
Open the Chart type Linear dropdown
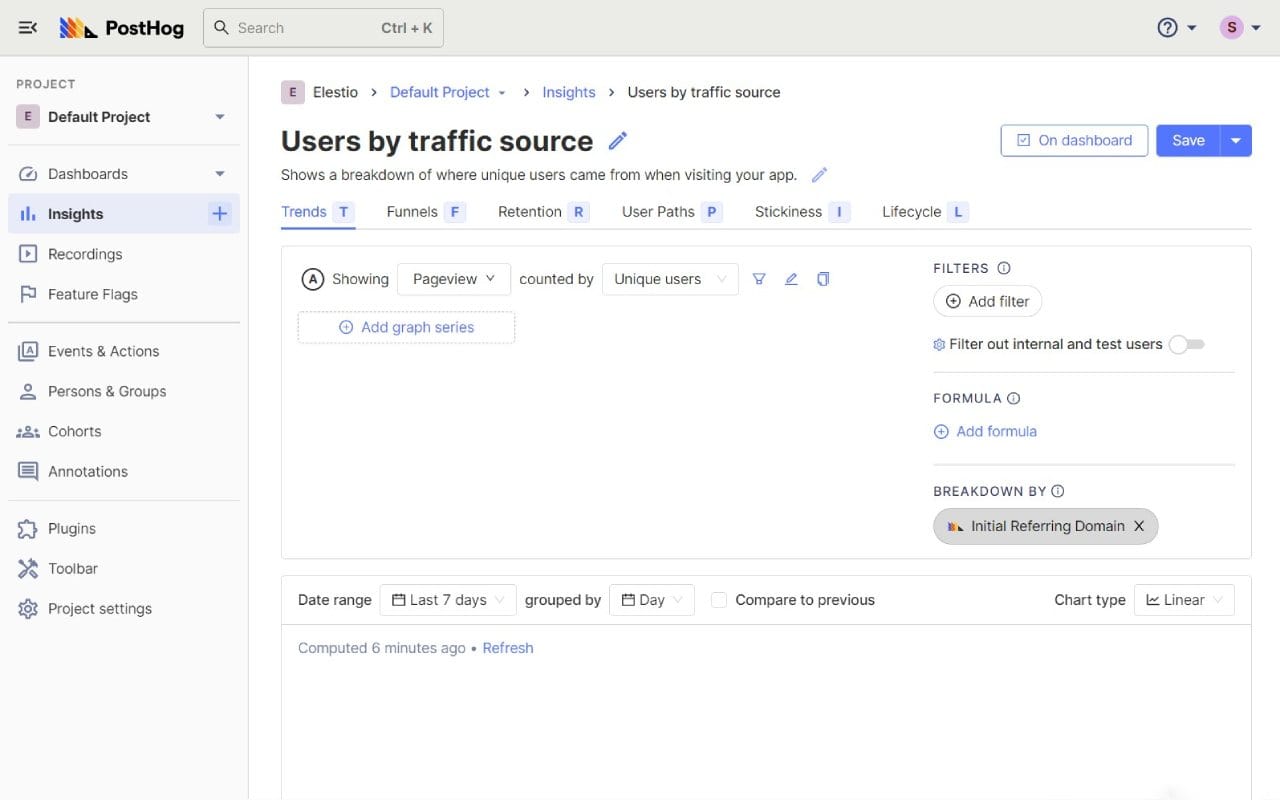pos(1184,599)
